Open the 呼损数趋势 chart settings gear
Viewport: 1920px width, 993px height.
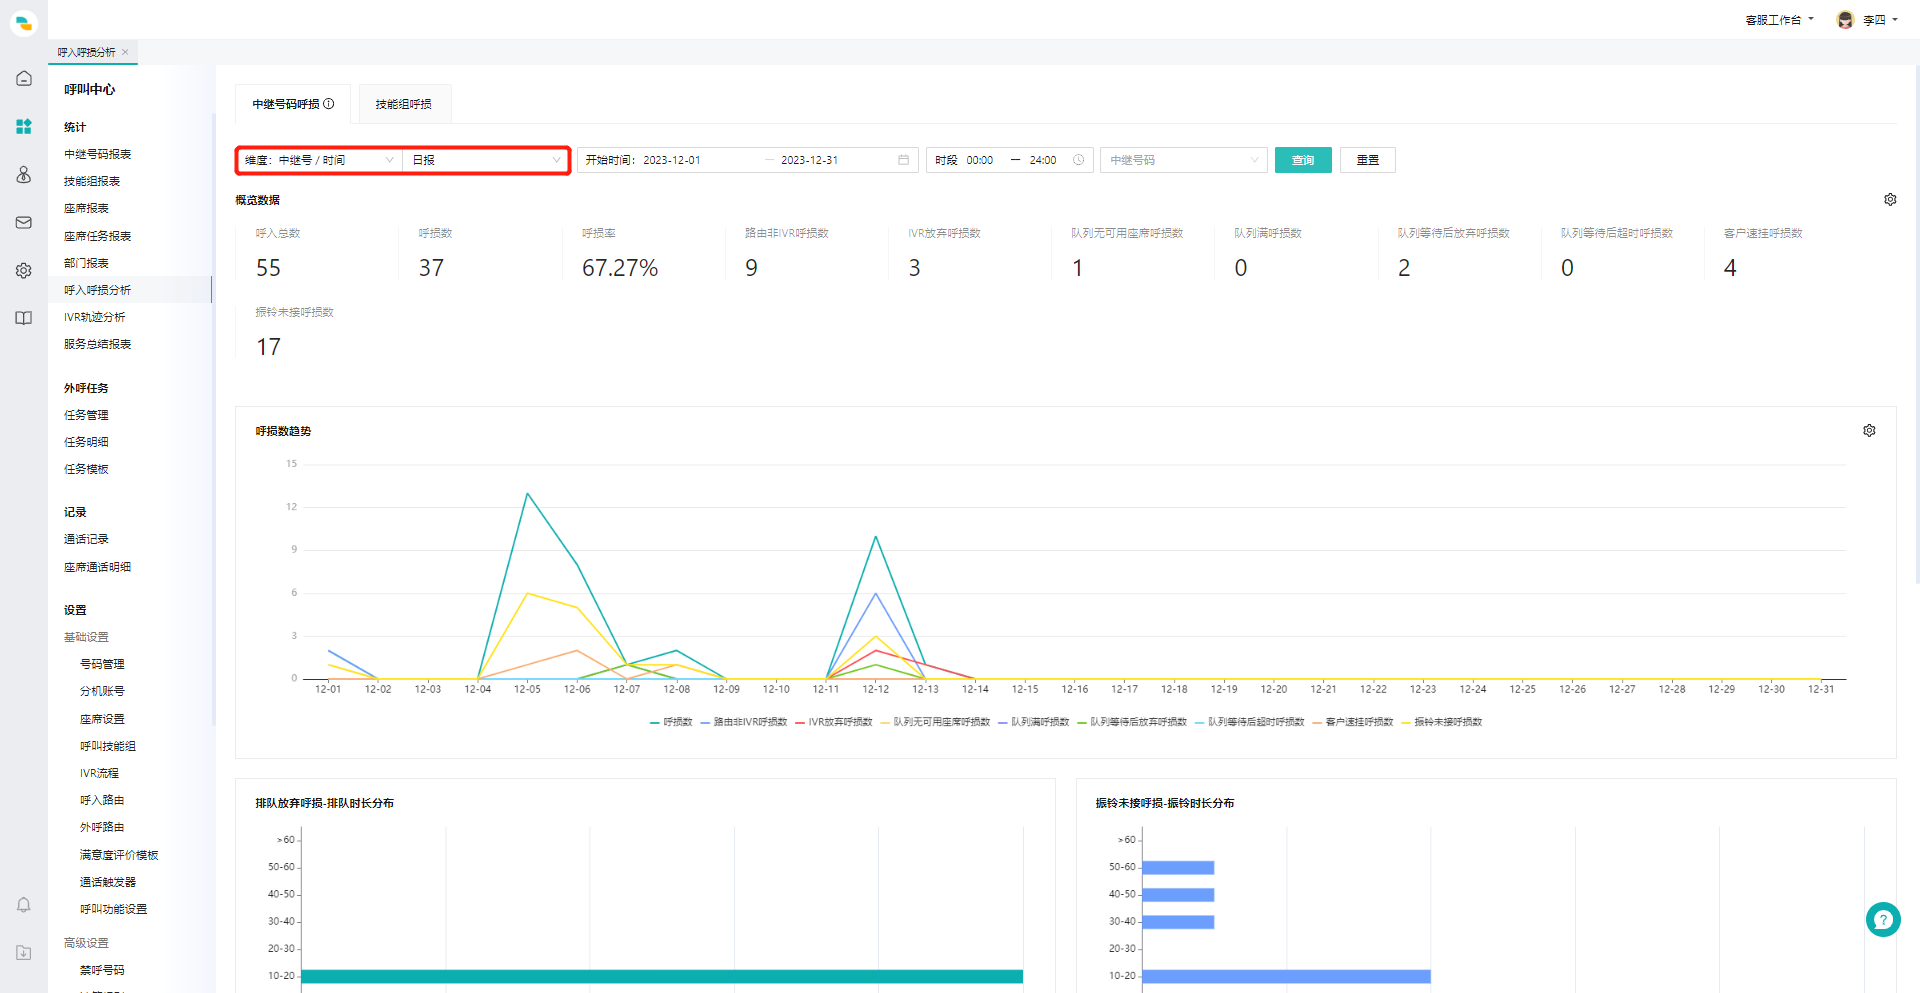pyautogui.click(x=1869, y=431)
